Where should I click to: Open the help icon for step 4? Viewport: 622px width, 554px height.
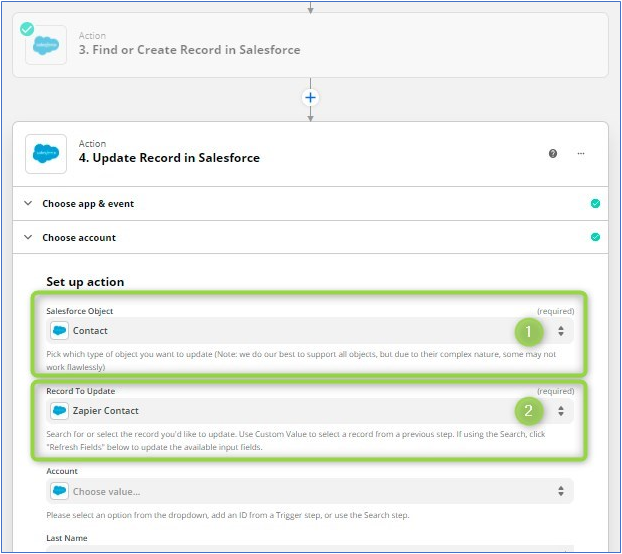pos(553,153)
